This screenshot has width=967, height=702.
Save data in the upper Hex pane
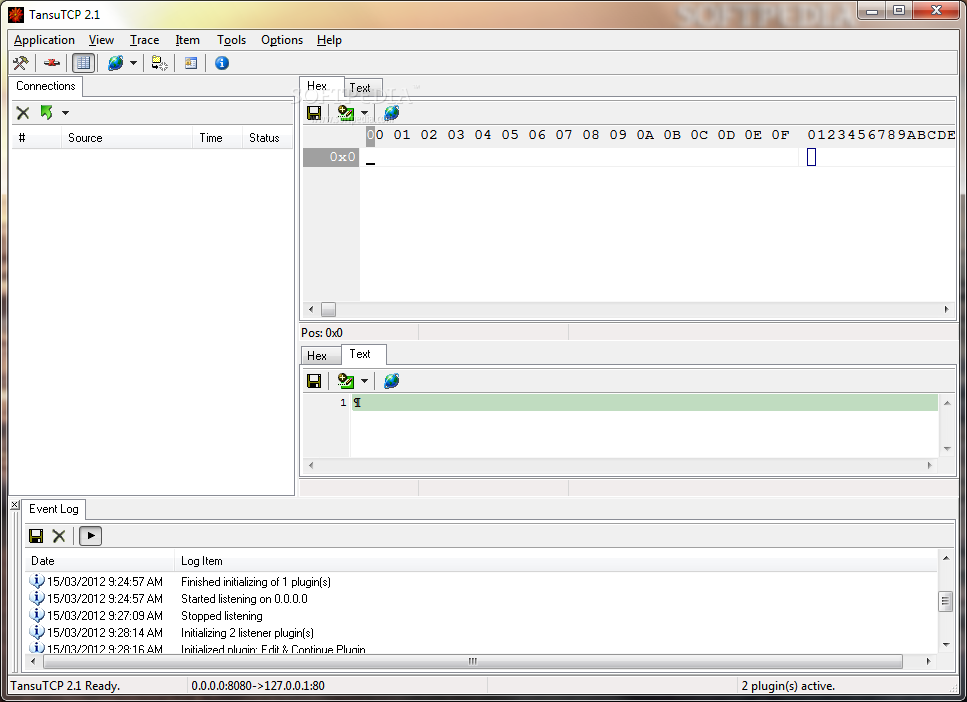314,113
